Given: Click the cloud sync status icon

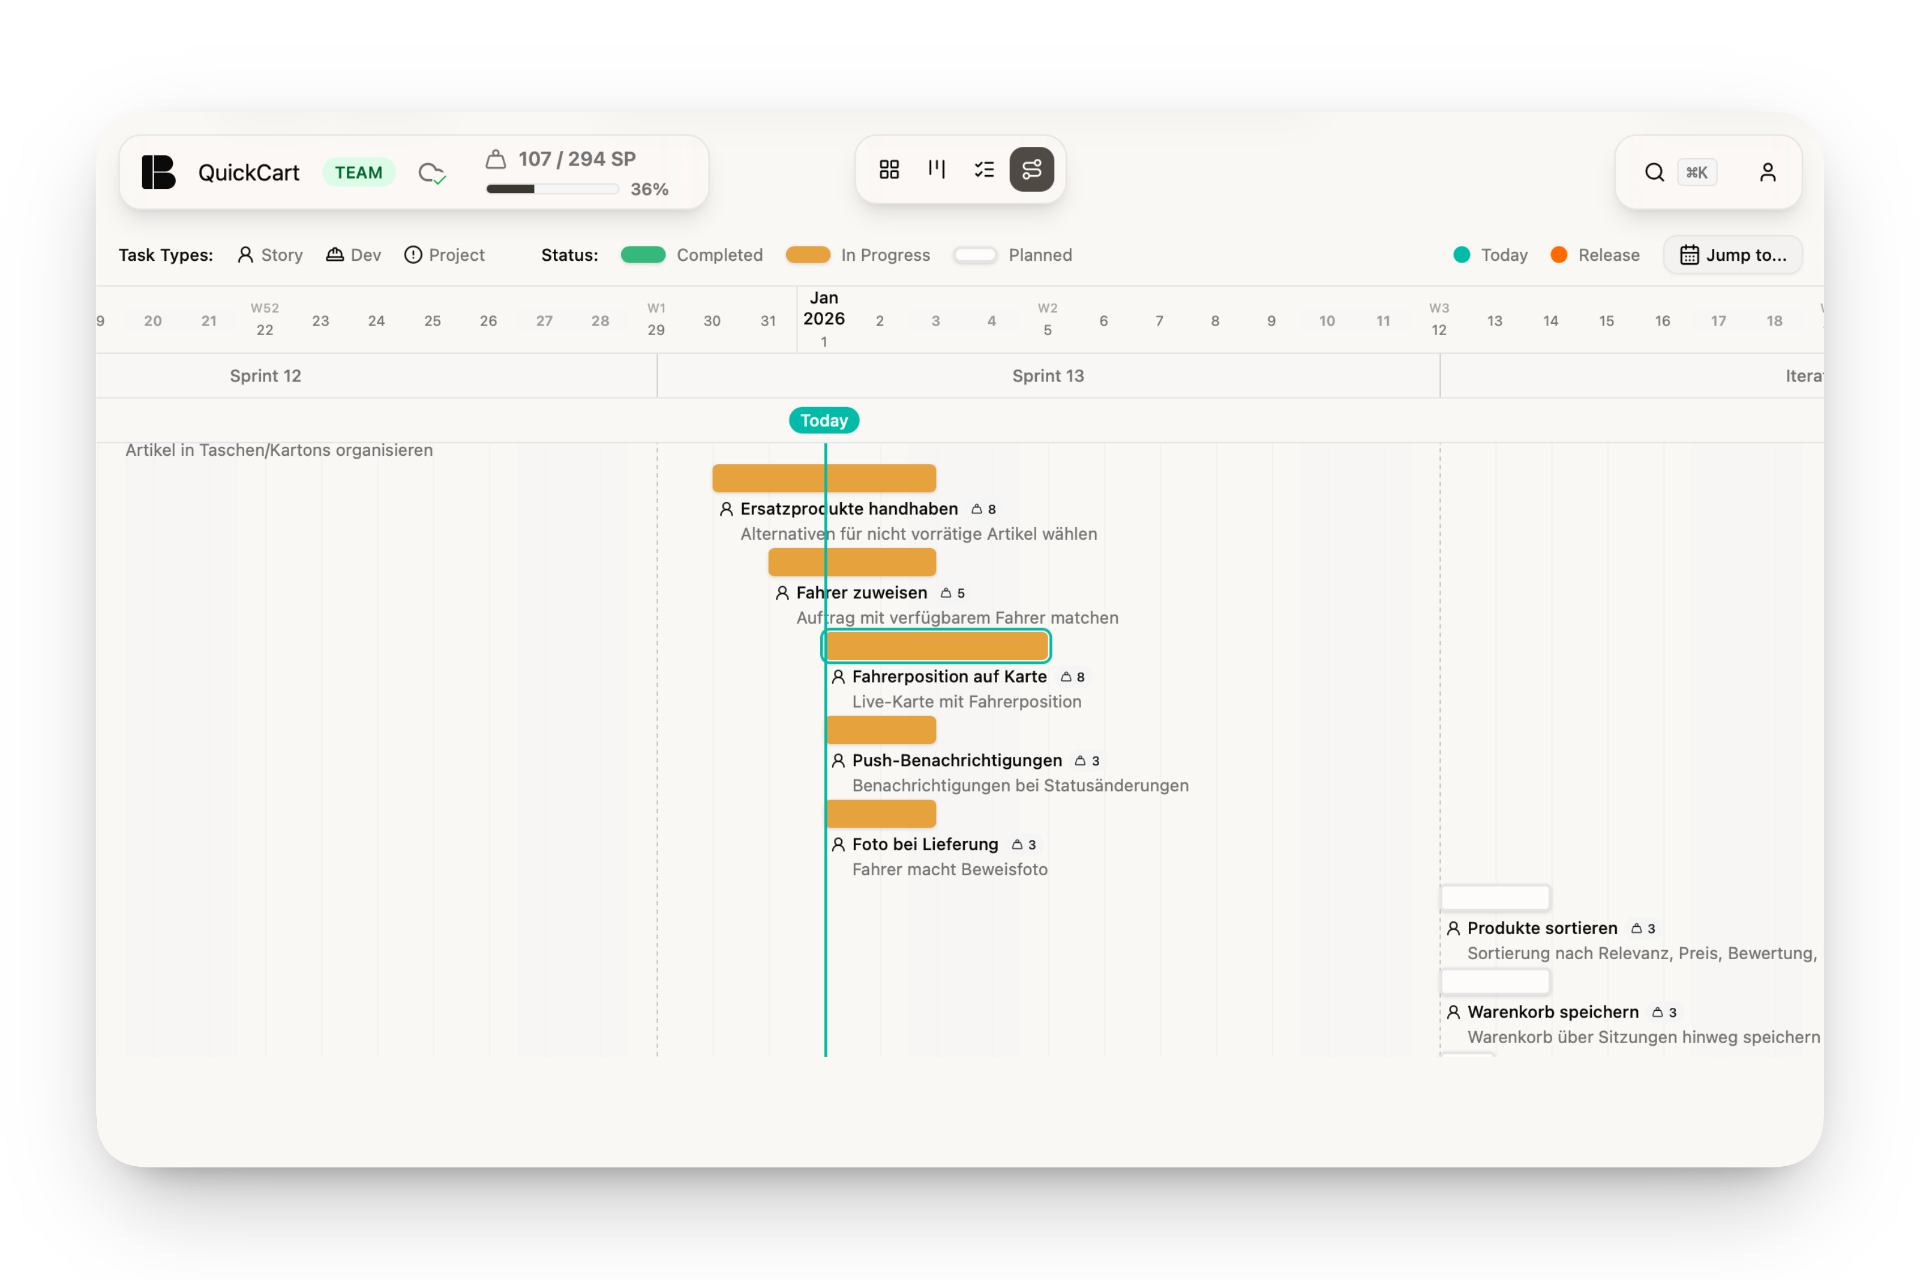Looking at the screenshot, I should 431,172.
